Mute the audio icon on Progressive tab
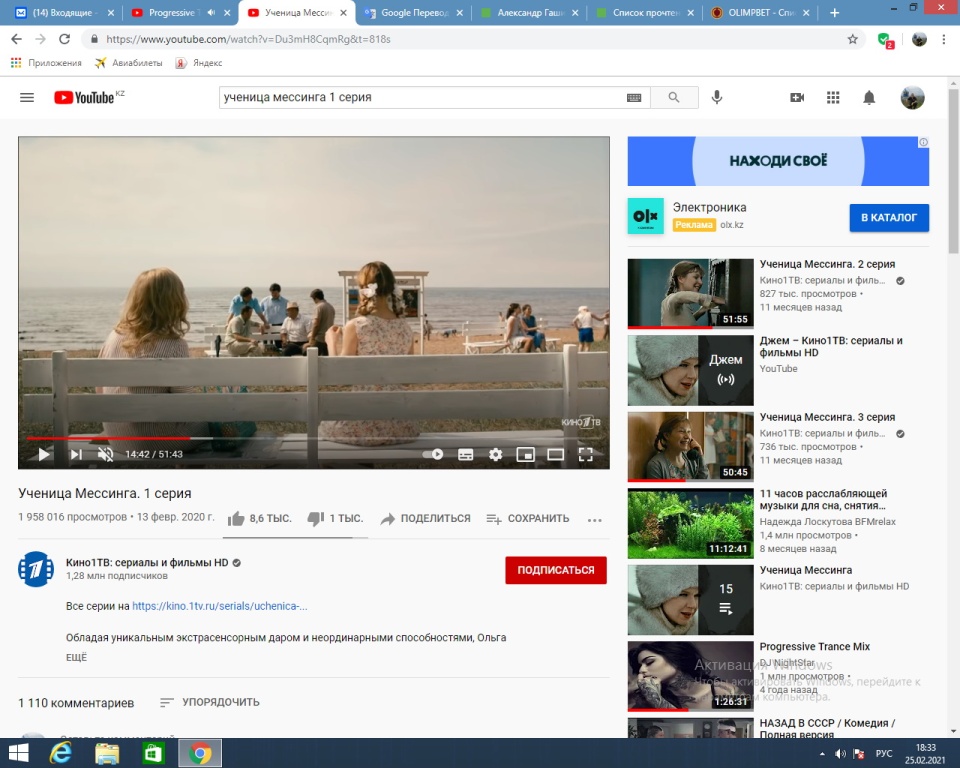This screenshot has height=768, width=960. tap(211, 12)
